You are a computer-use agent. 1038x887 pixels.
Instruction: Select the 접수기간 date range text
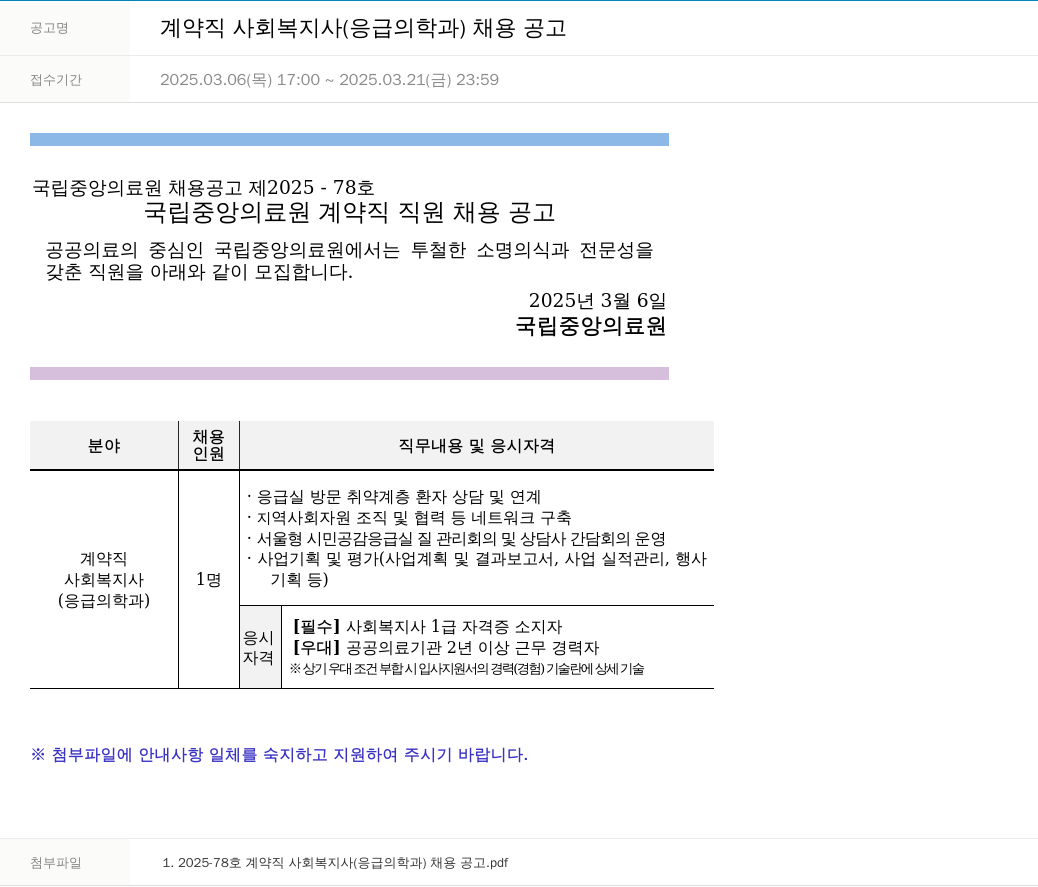(329, 79)
